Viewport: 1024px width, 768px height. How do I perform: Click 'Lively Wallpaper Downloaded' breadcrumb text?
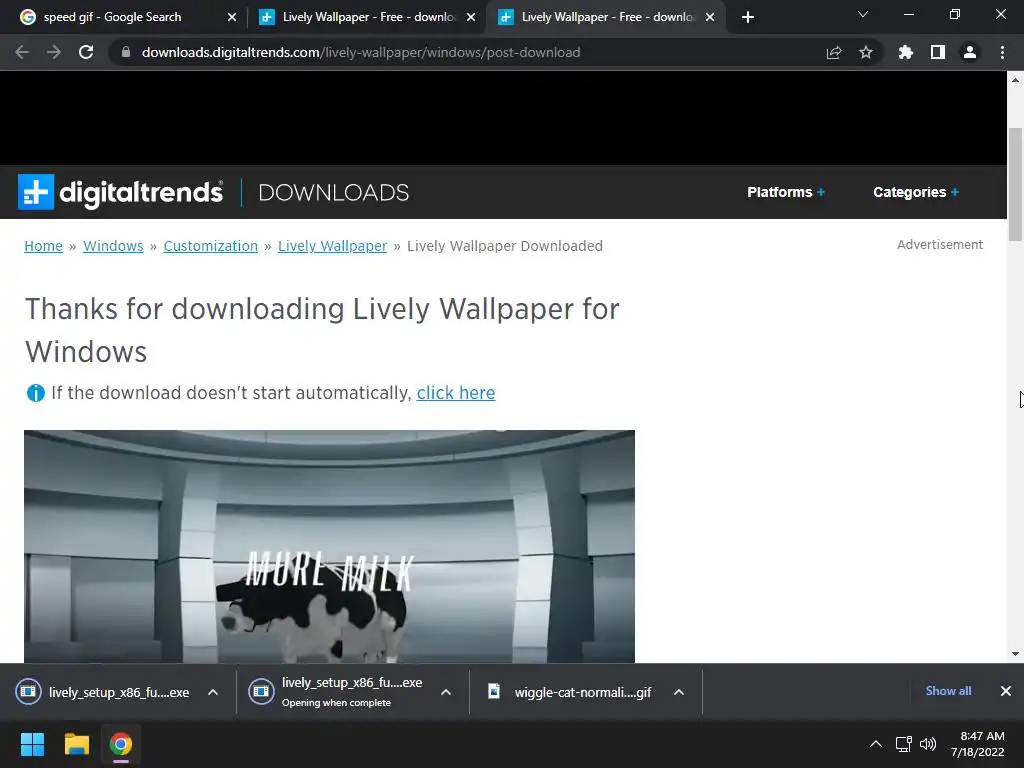(505, 246)
